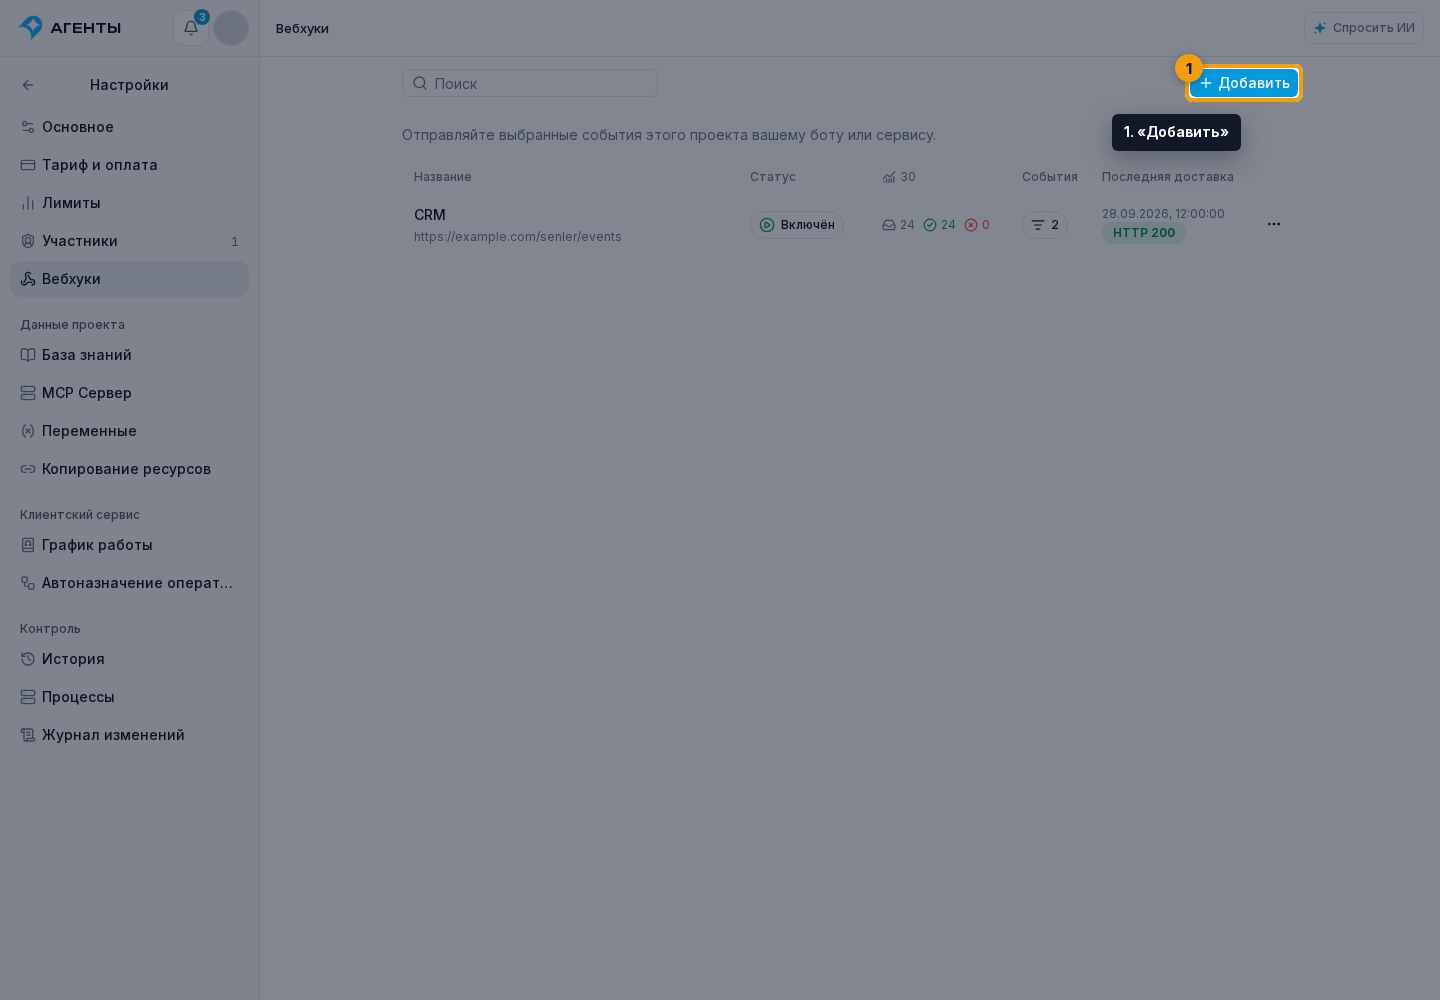Click the История clock icon
The width and height of the screenshot is (1440, 1000).
[x=28, y=659]
